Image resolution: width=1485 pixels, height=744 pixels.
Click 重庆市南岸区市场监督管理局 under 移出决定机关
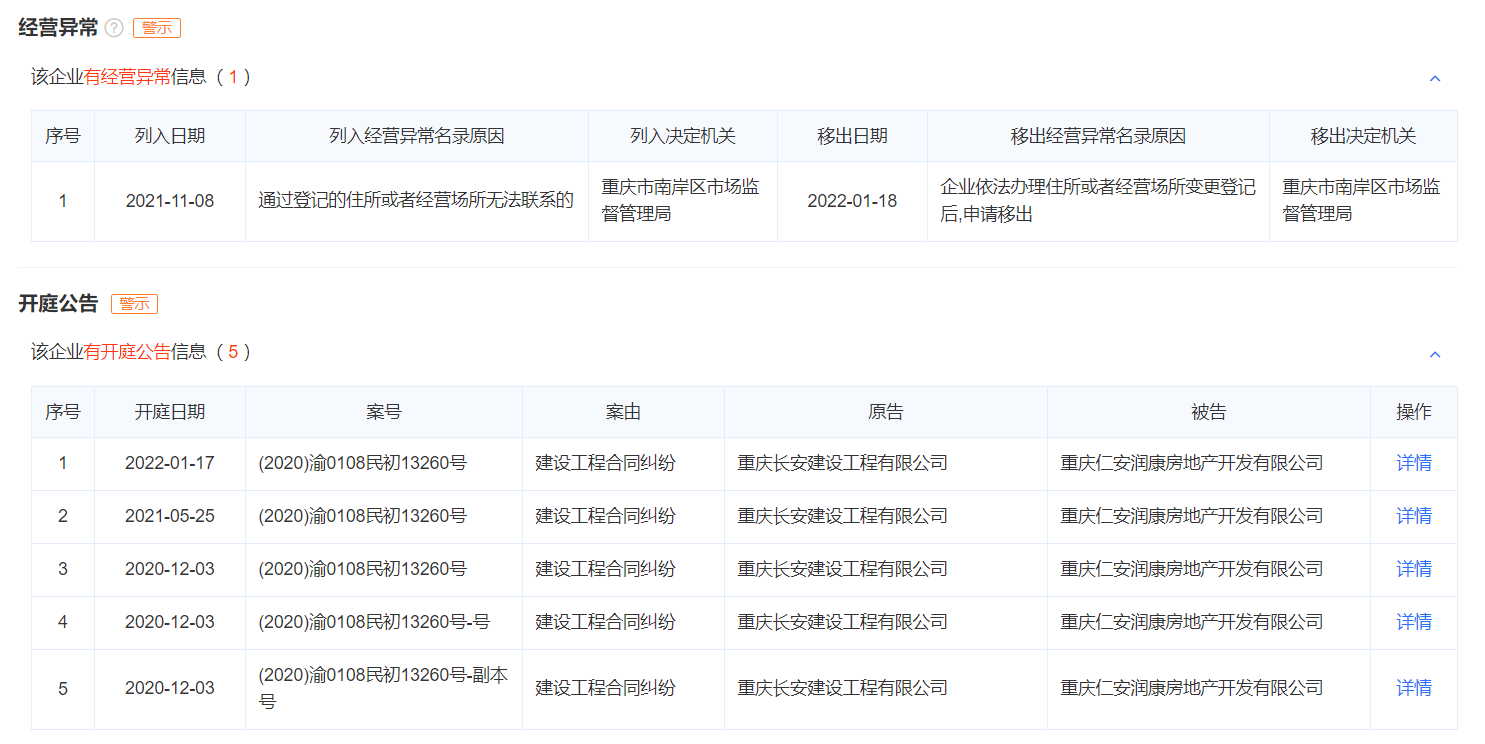click(x=1364, y=201)
